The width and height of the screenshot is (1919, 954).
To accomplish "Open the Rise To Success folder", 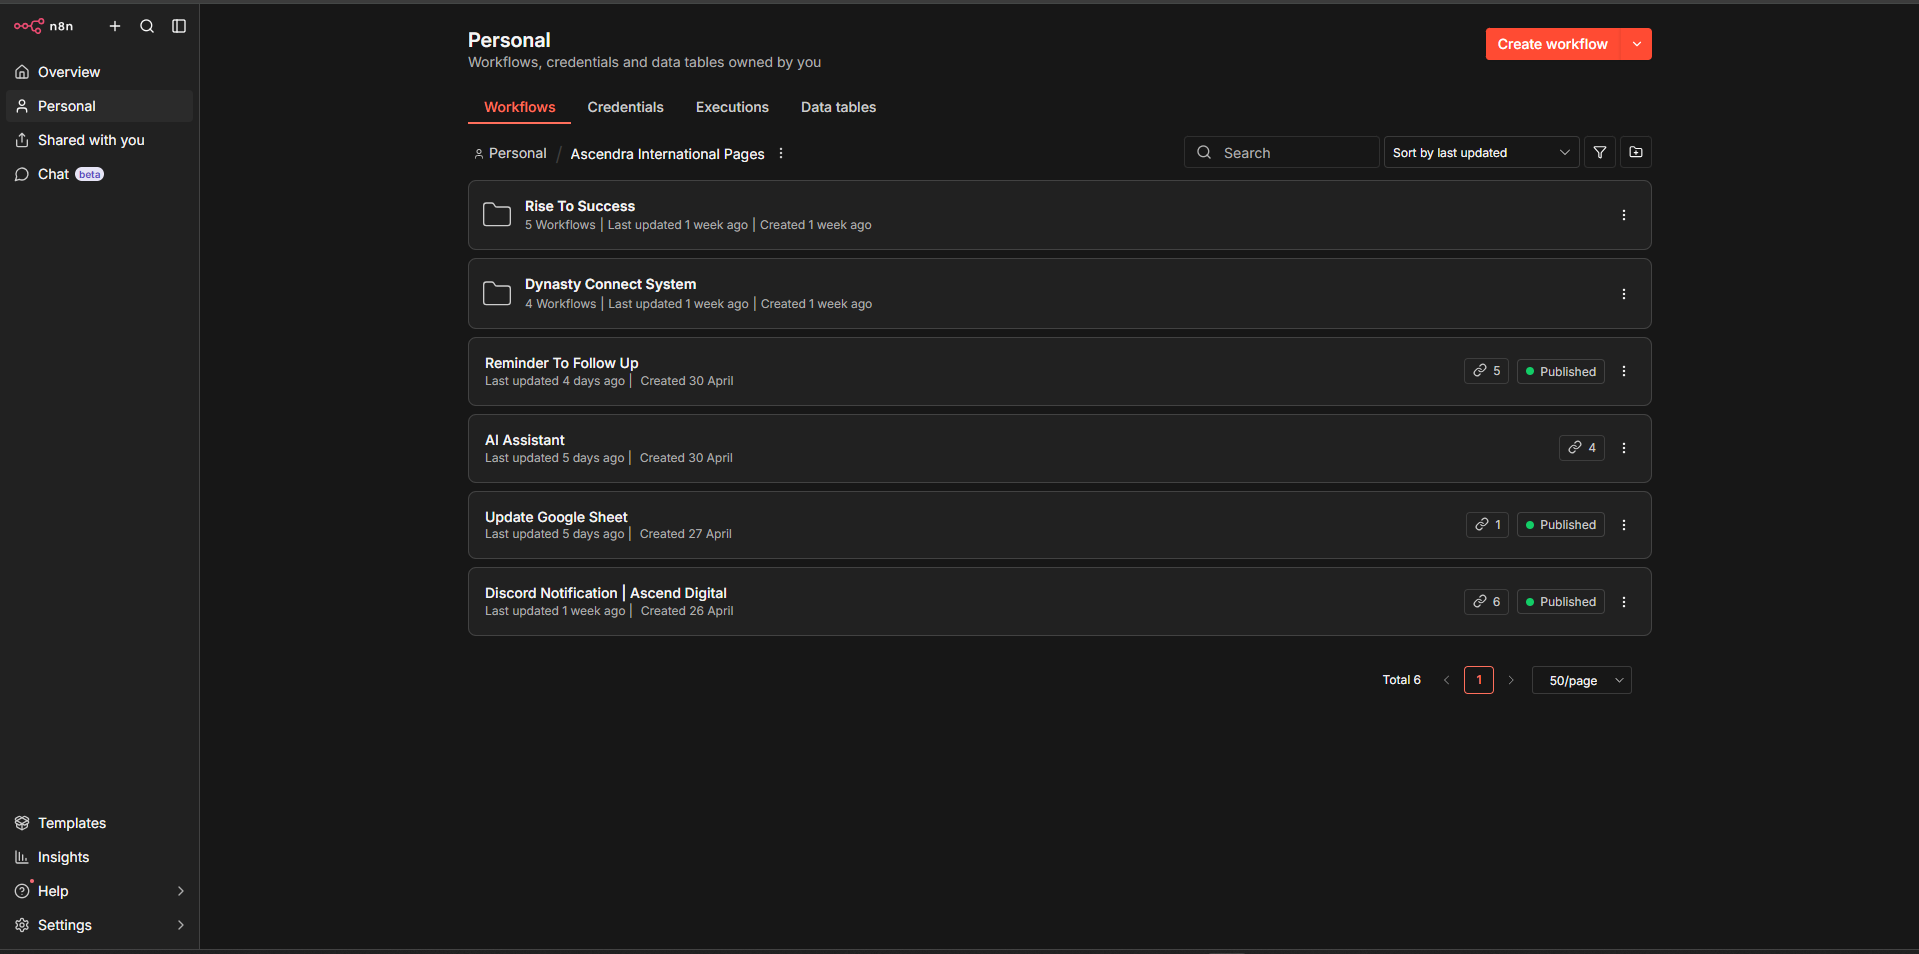I will pyautogui.click(x=1059, y=215).
